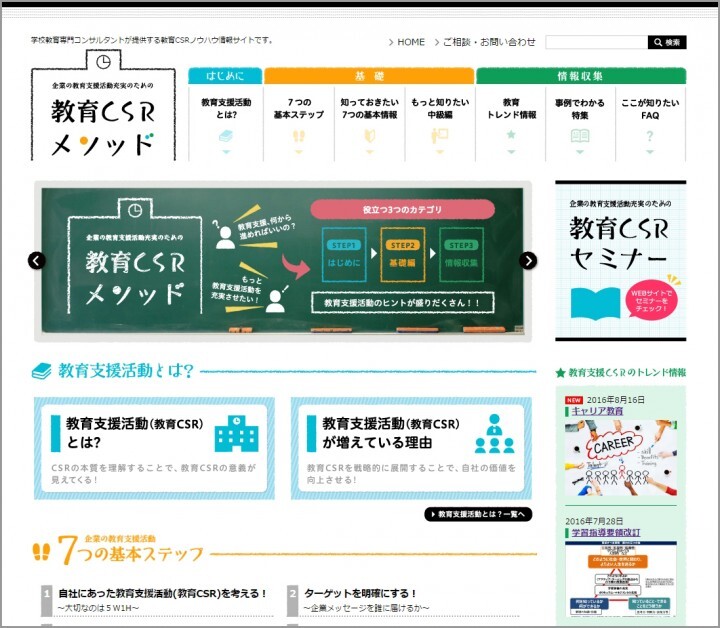Open the 7つの基本ステップ menu item
Image resolution: width=720 pixels, height=628 pixels.
click(299, 124)
